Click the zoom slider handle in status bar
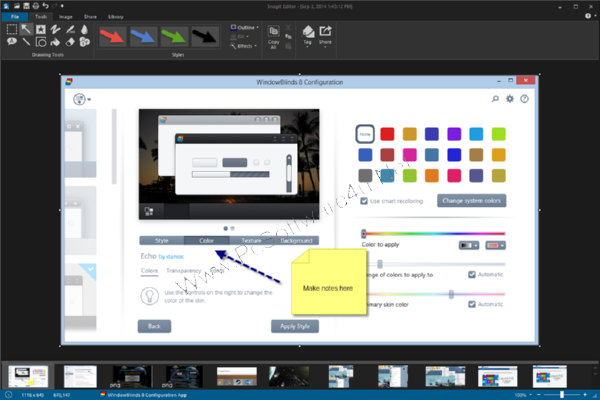 pyautogui.click(x=562, y=395)
